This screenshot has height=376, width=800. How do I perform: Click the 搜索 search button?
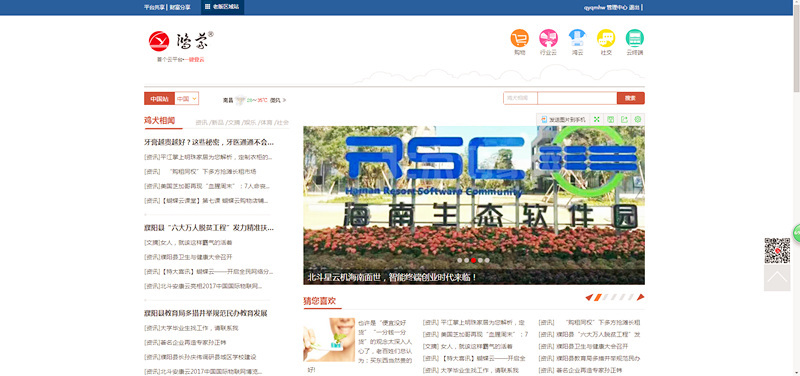631,98
